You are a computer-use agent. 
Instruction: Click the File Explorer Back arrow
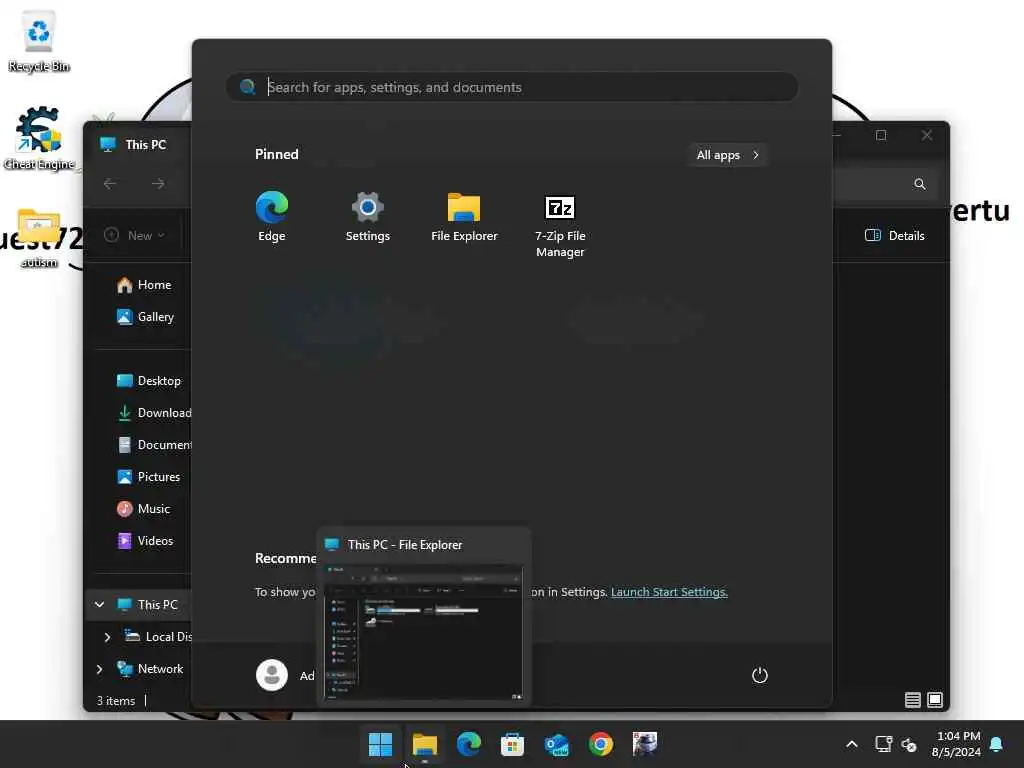click(110, 184)
